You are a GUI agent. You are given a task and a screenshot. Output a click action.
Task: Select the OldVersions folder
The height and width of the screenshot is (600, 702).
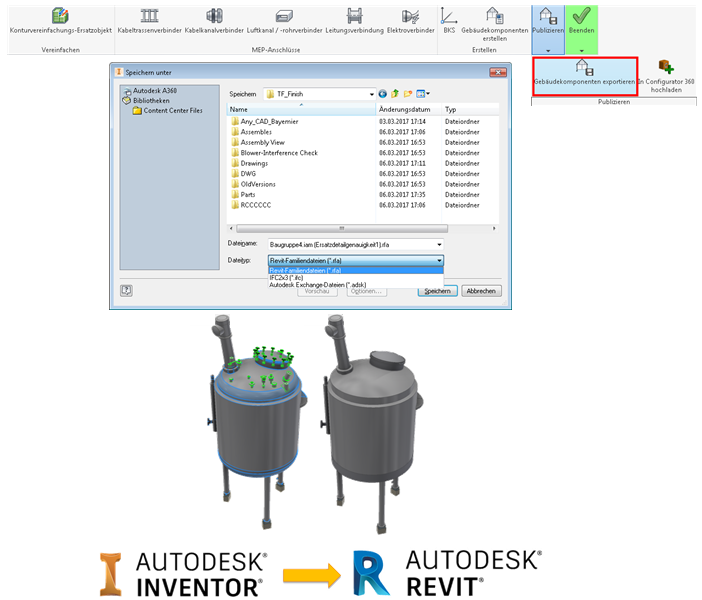coord(253,184)
